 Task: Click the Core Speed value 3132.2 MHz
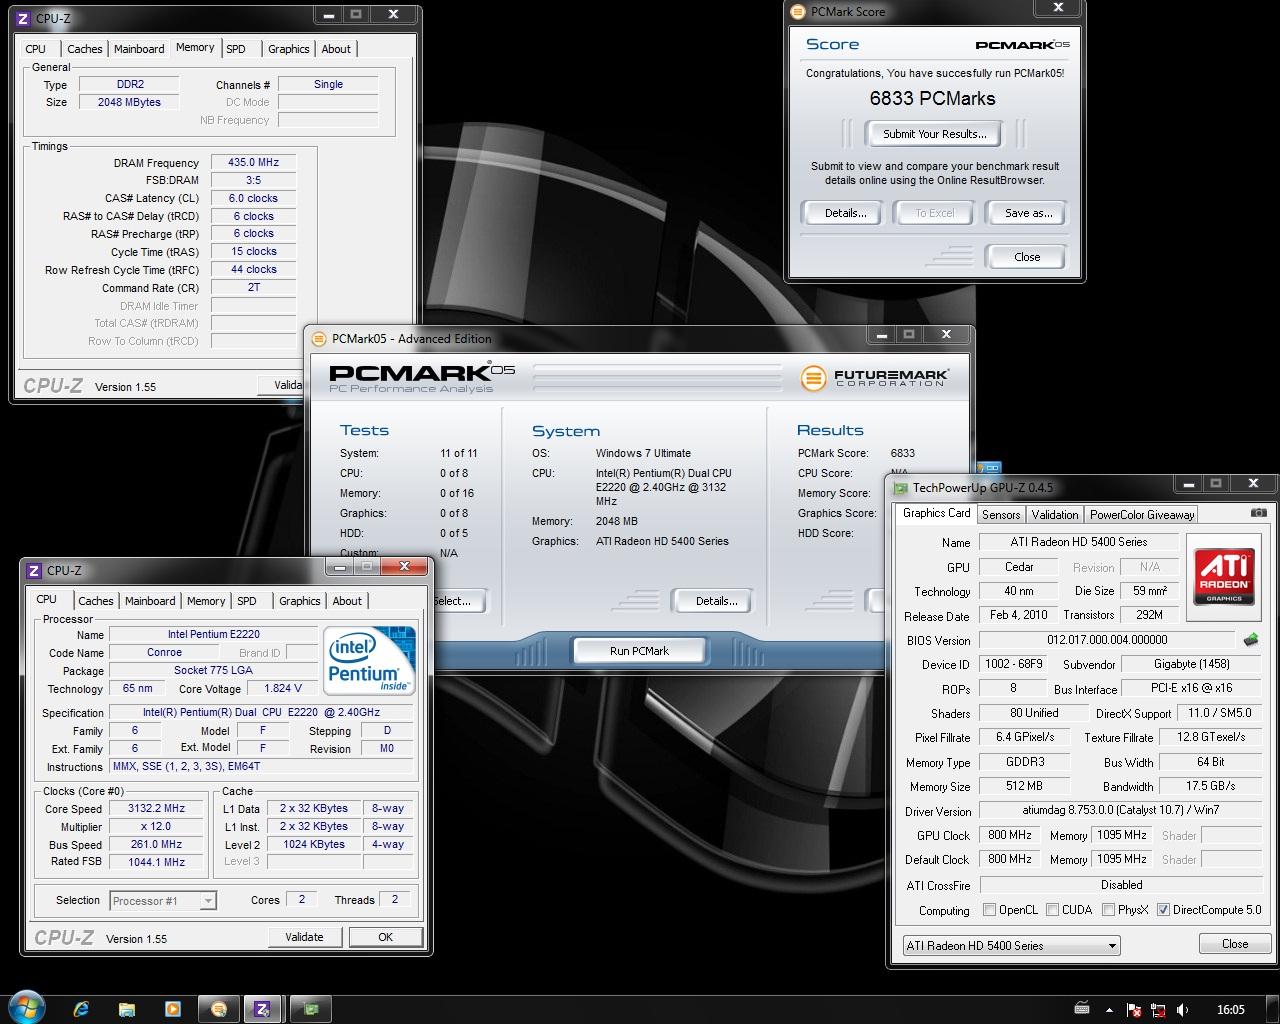[157, 808]
